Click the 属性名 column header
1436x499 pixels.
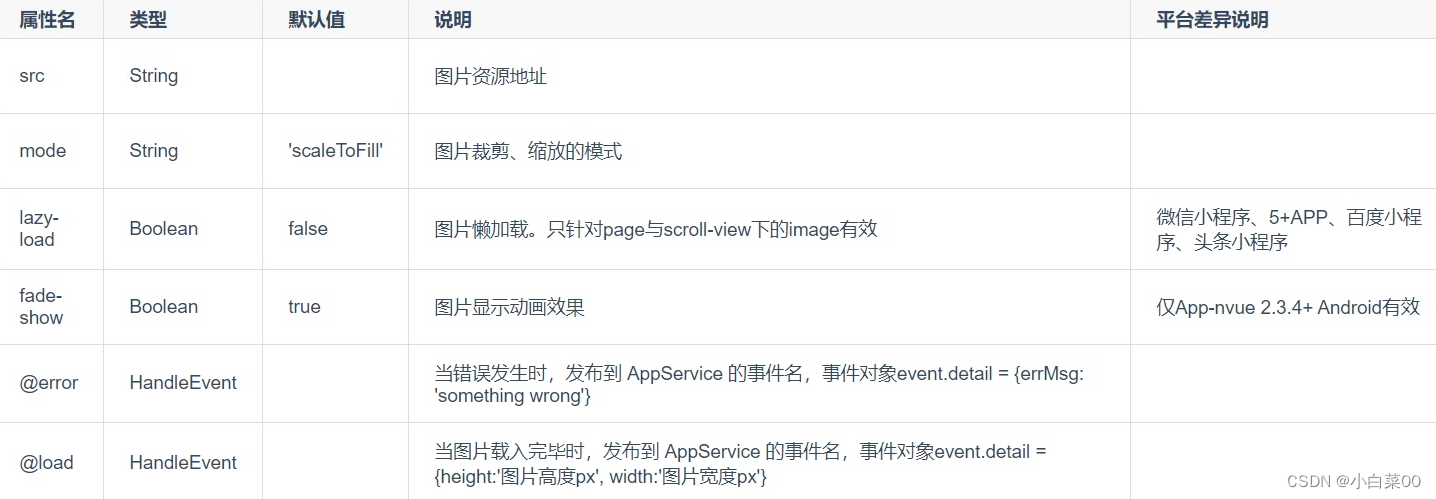tap(47, 20)
